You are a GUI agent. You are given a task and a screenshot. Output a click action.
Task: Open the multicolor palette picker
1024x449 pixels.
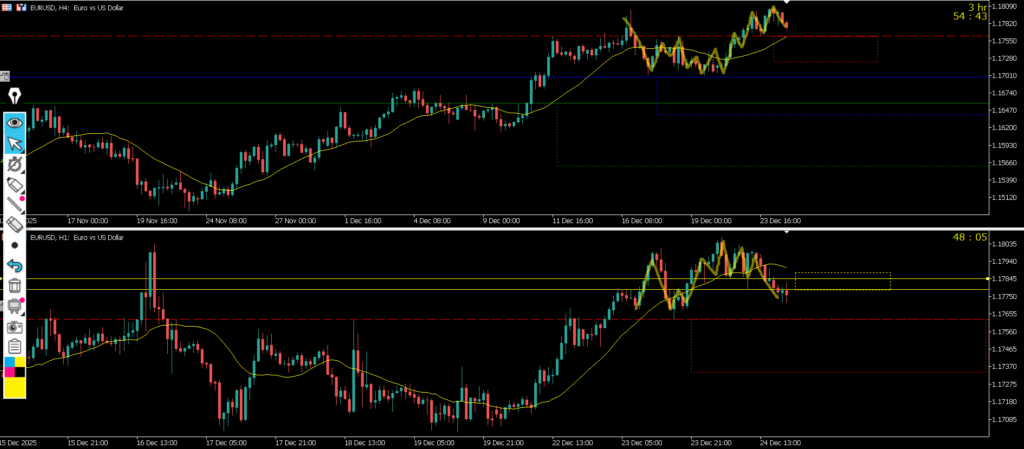point(15,366)
